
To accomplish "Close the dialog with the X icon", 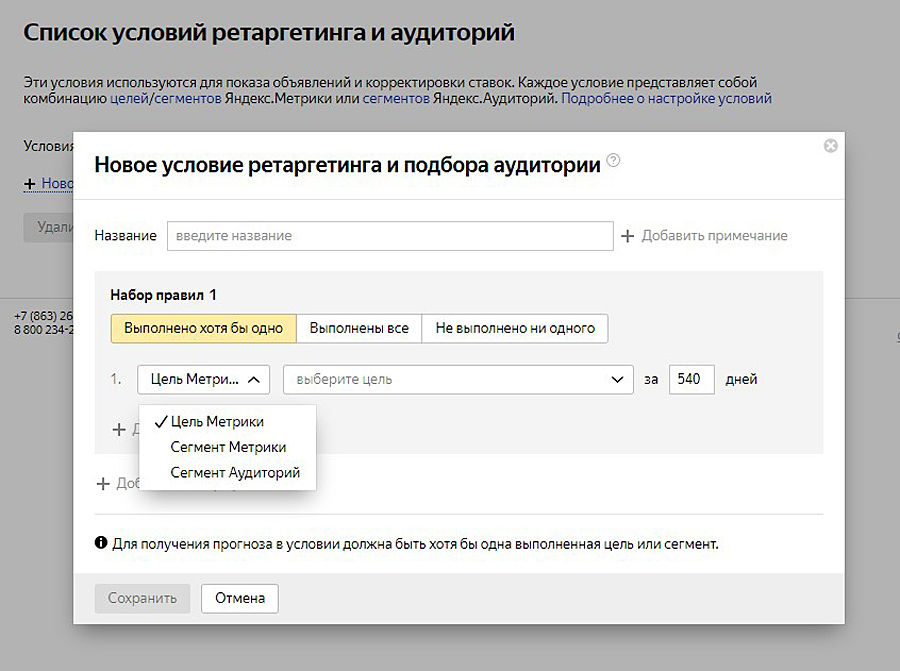I will tap(830, 146).
